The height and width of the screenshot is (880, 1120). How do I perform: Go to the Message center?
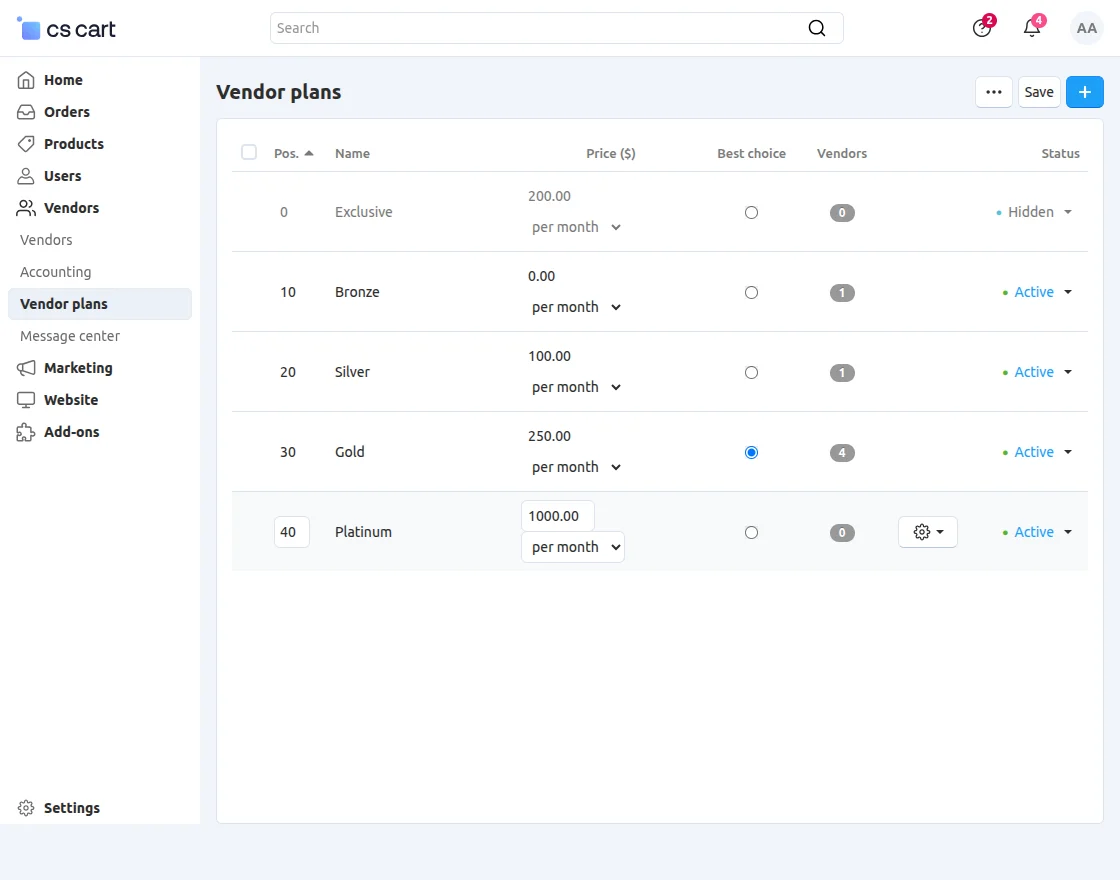pyautogui.click(x=69, y=335)
